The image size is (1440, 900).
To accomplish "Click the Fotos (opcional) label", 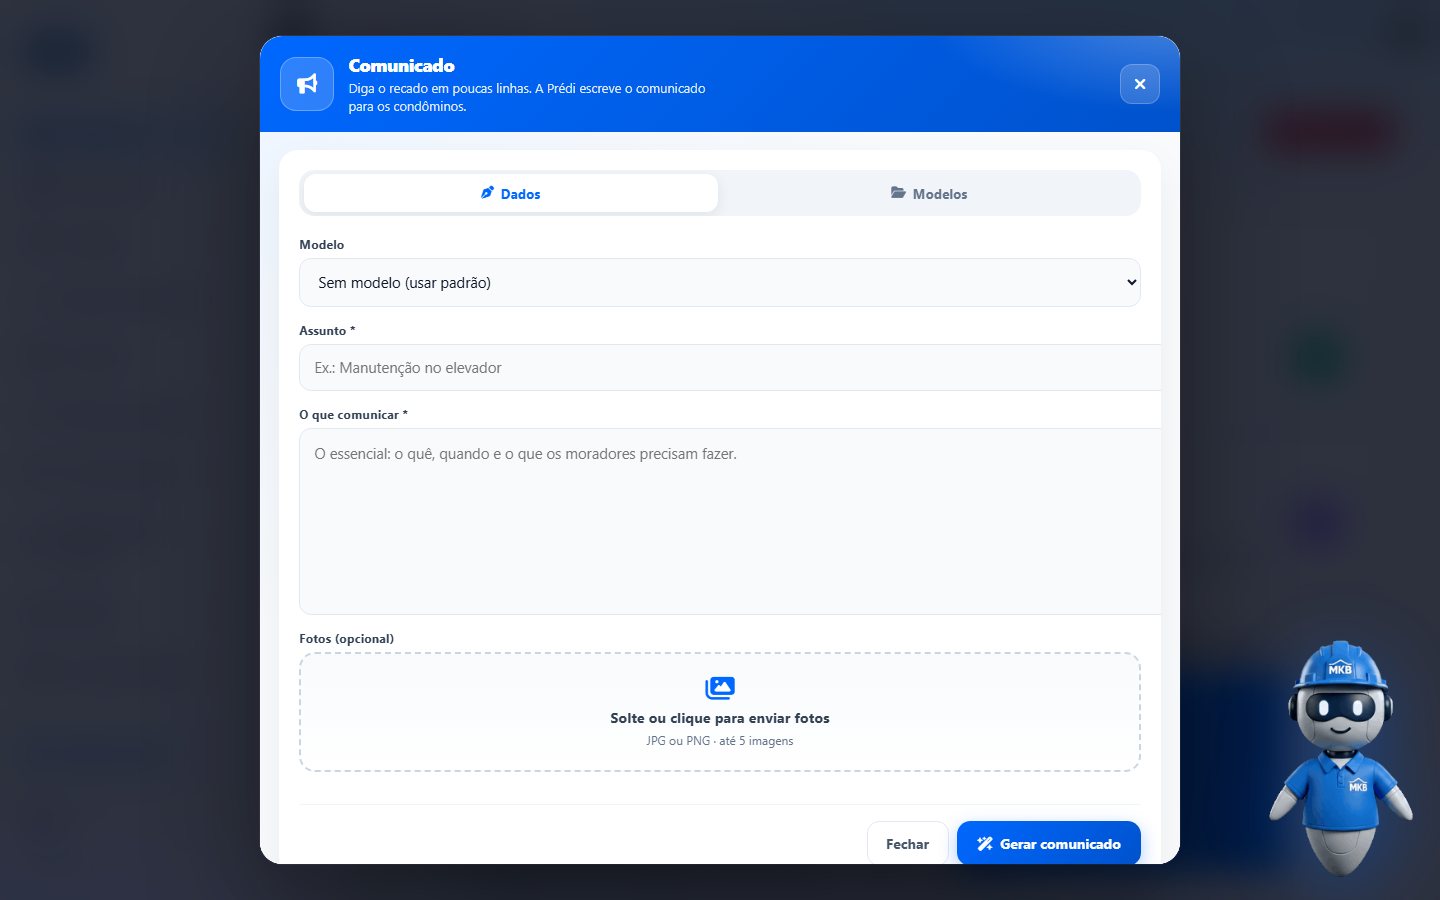I will [346, 639].
